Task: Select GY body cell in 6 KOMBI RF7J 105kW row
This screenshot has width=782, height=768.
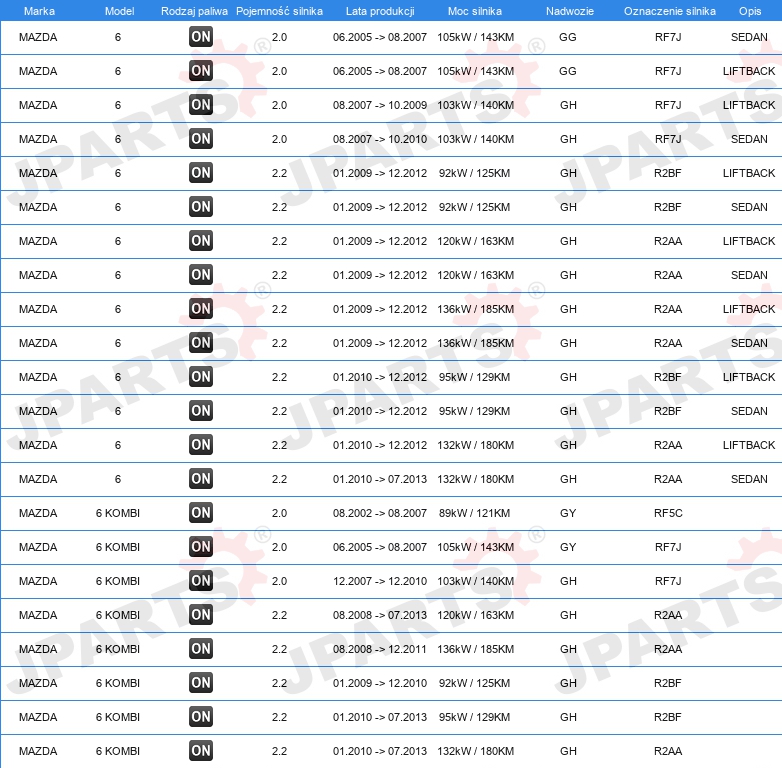Action: (x=568, y=547)
